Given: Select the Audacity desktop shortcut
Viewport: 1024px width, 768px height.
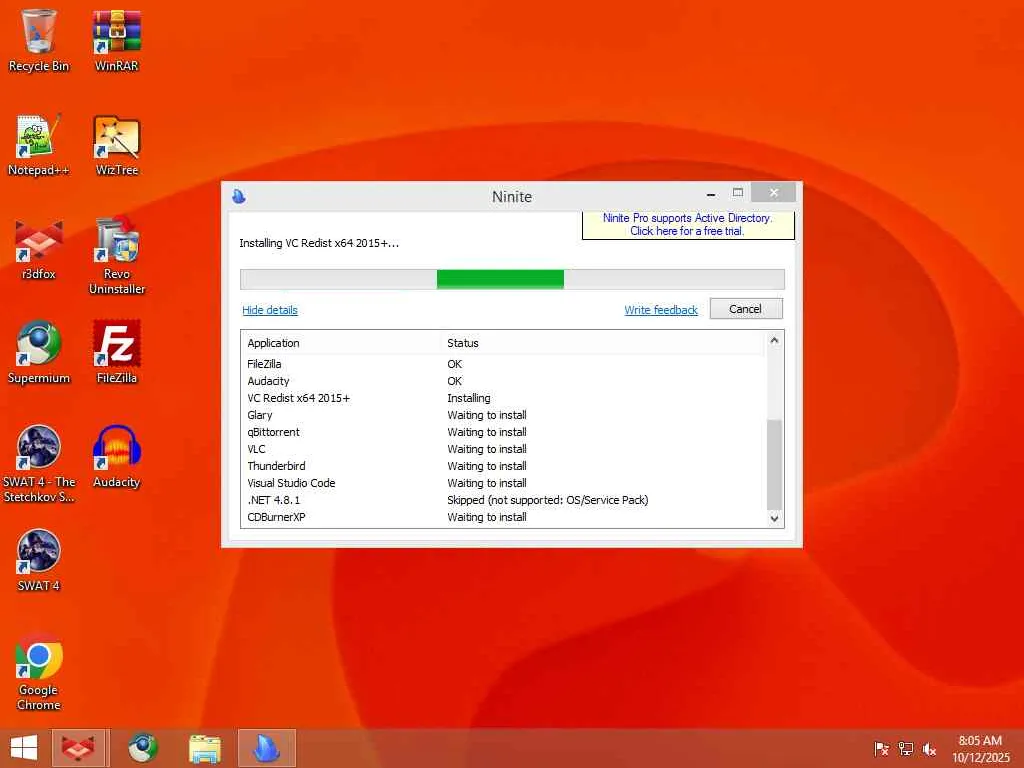Looking at the screenshot, I should (x=116, y=457).
